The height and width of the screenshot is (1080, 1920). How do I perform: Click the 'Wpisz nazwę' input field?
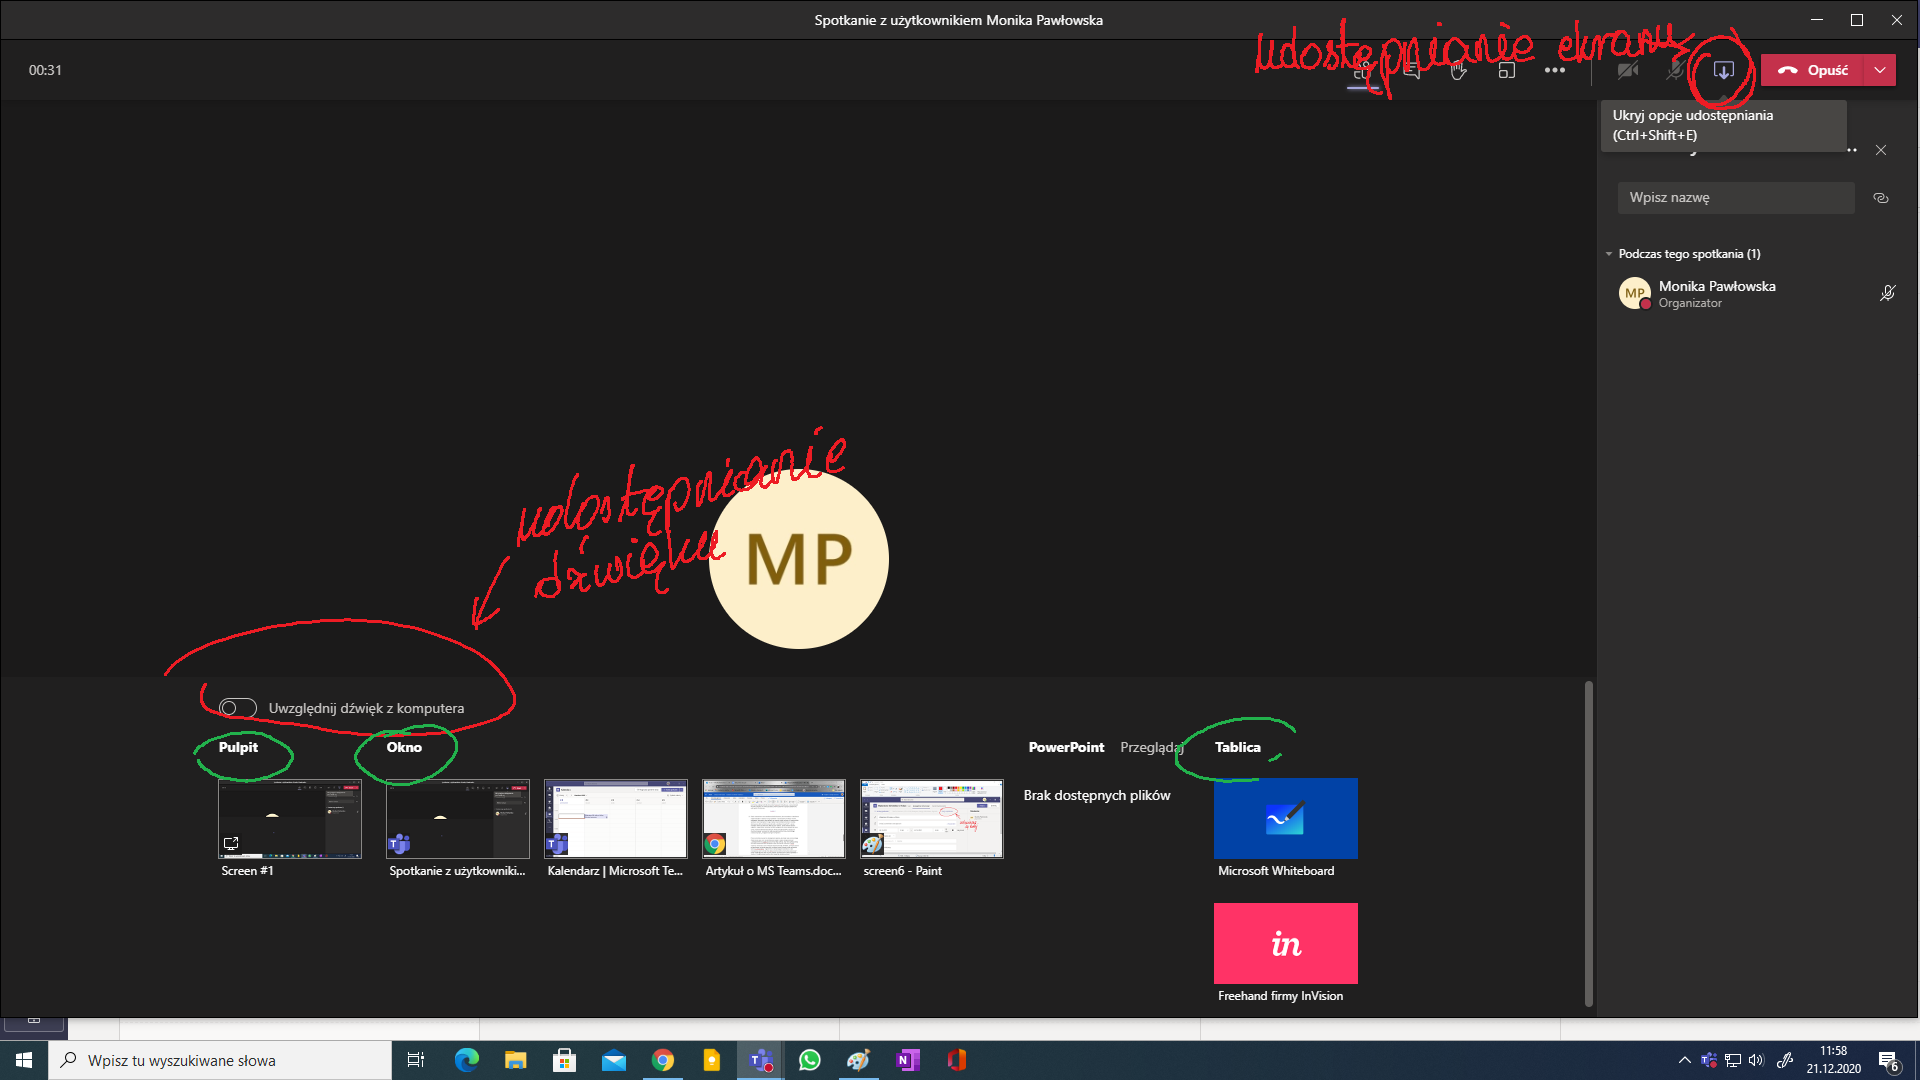(1735, 198)
